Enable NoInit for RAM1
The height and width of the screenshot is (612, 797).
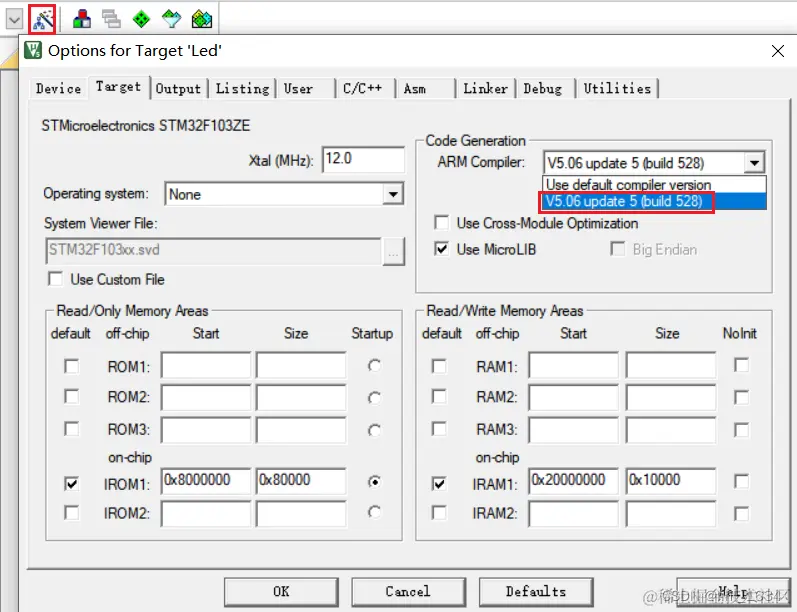coord(742,365)
